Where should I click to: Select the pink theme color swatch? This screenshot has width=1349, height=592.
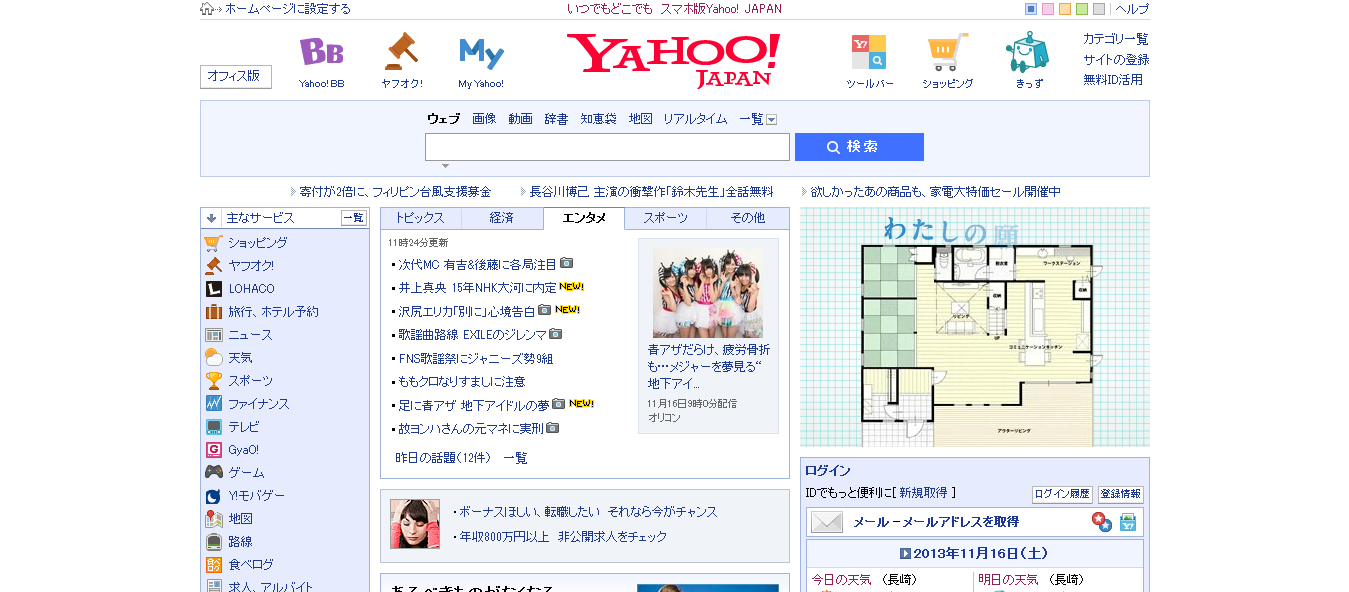coord(1048,9)
